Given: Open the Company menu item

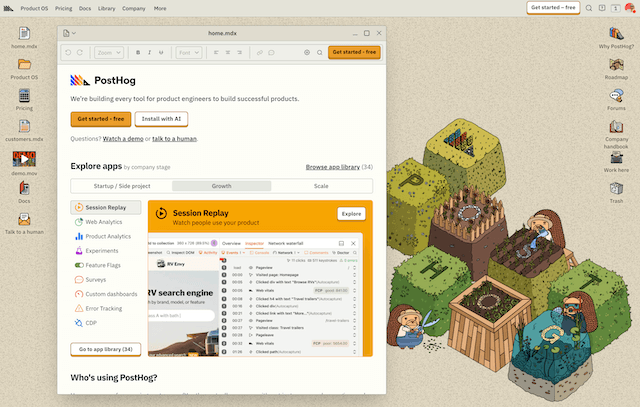Looking at the screenshot, I should pos(134,8).
